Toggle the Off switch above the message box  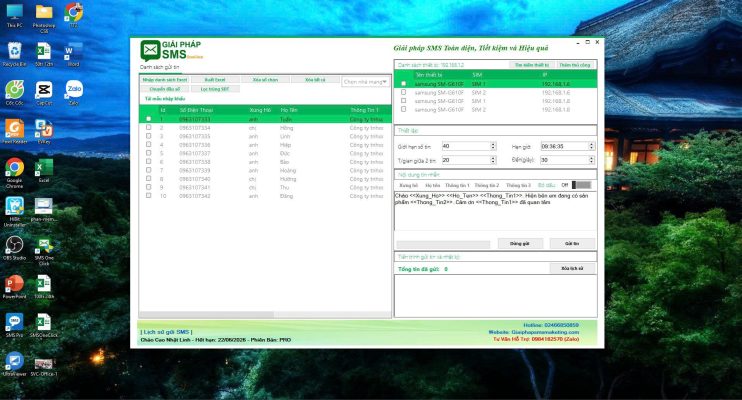click(581, 184)
